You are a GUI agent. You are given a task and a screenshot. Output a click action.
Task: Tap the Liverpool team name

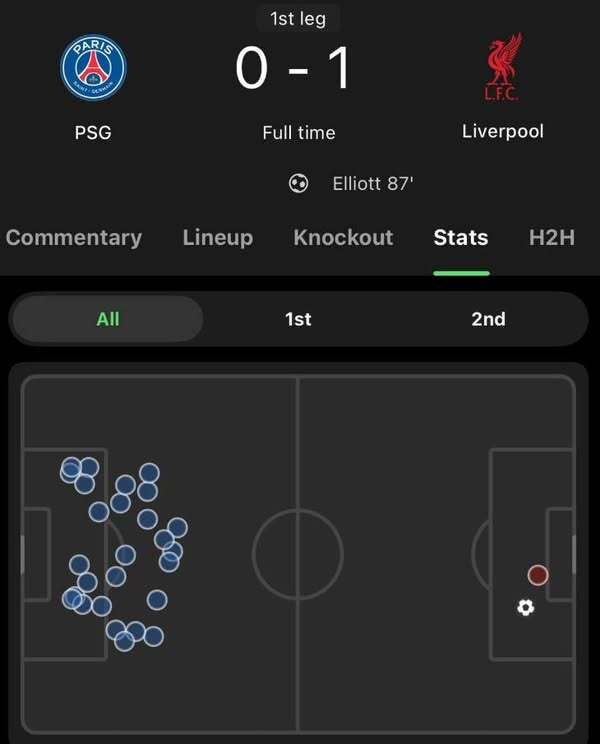pyautogui.click(x=502, y=131)
